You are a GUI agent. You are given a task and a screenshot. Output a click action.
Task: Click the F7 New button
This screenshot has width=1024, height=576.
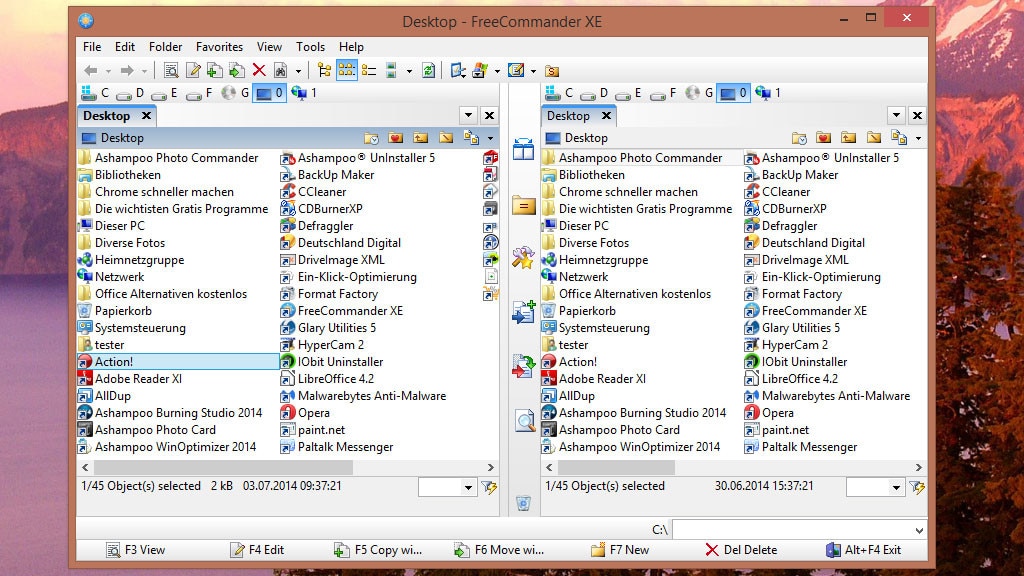click(620, 550)
